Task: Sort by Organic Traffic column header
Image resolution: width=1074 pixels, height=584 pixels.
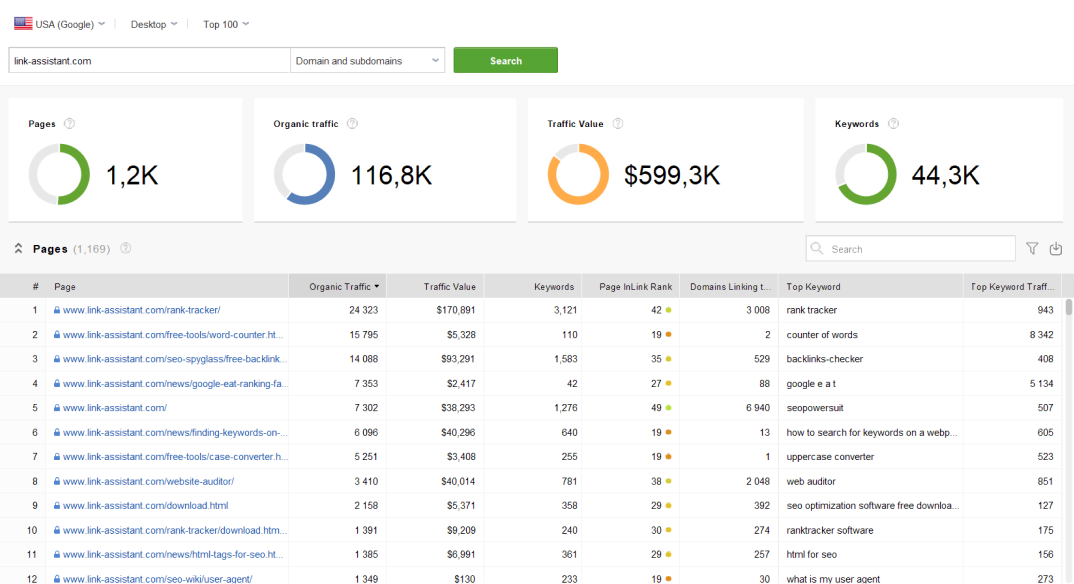Action: point(339,287)
